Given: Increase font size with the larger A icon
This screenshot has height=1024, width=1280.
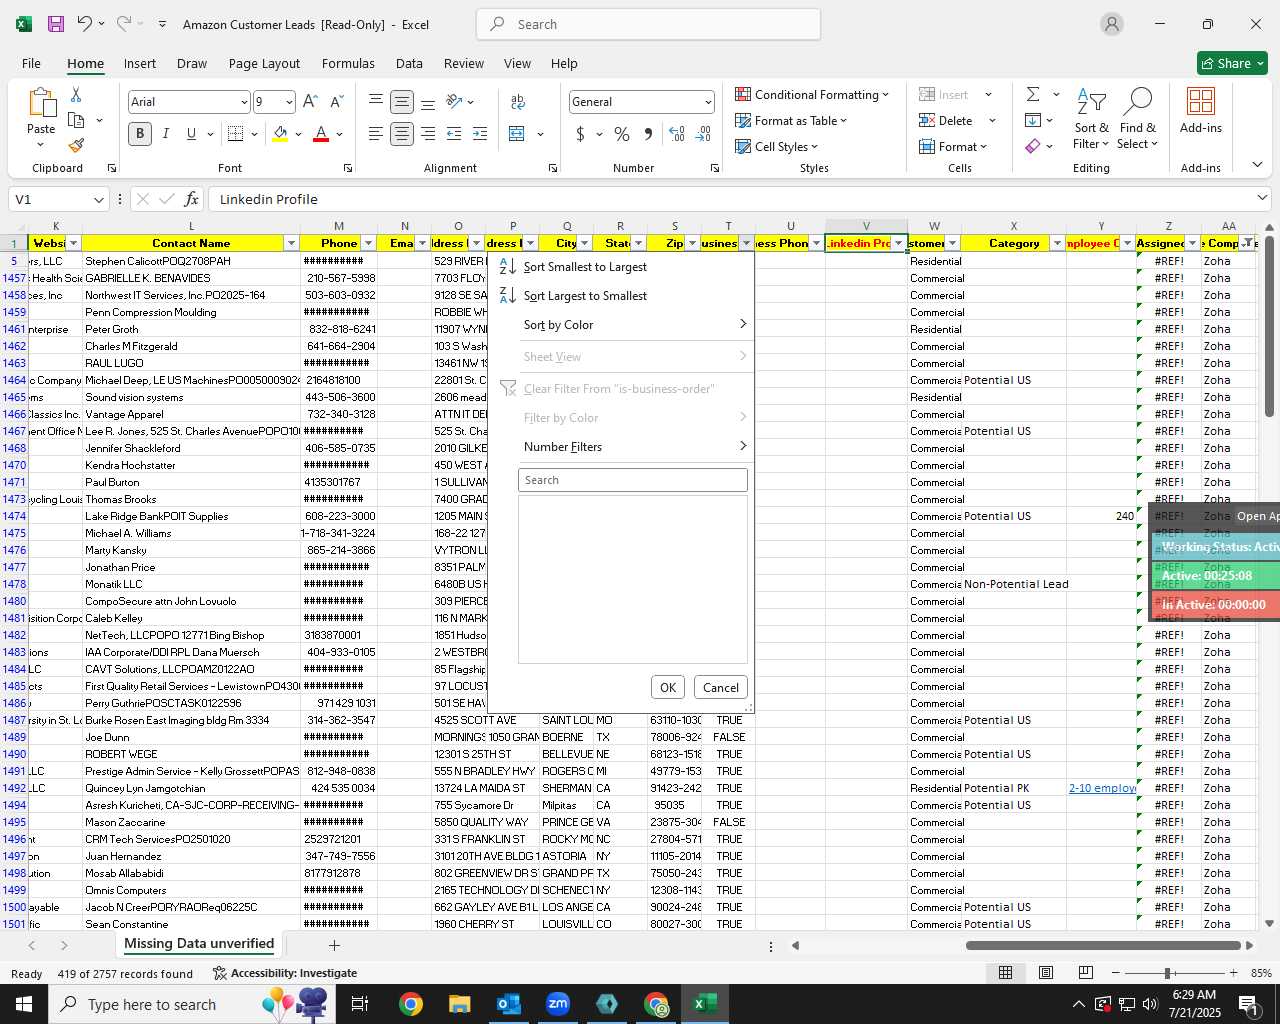Looking at the screenshot, I should 310,102.
